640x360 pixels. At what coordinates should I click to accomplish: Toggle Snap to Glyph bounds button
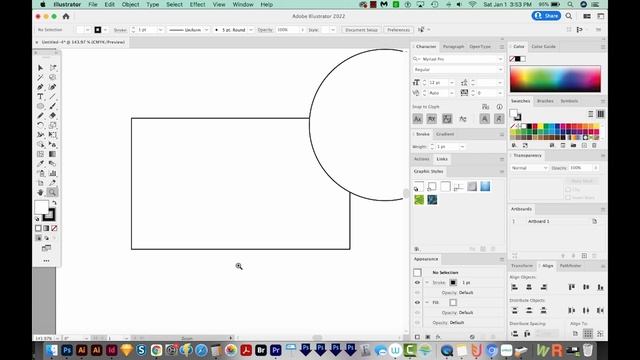coord(447,119)
